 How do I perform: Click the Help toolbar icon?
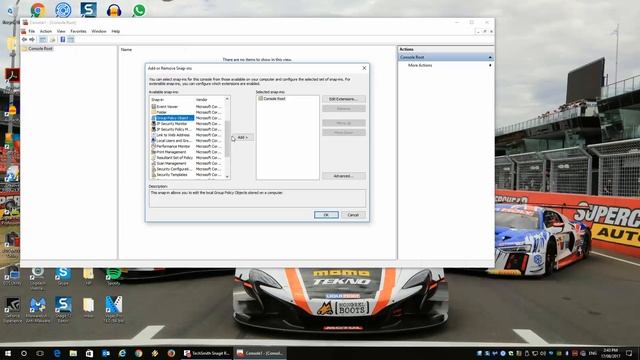pyautogui.click(x=62, y=40)
